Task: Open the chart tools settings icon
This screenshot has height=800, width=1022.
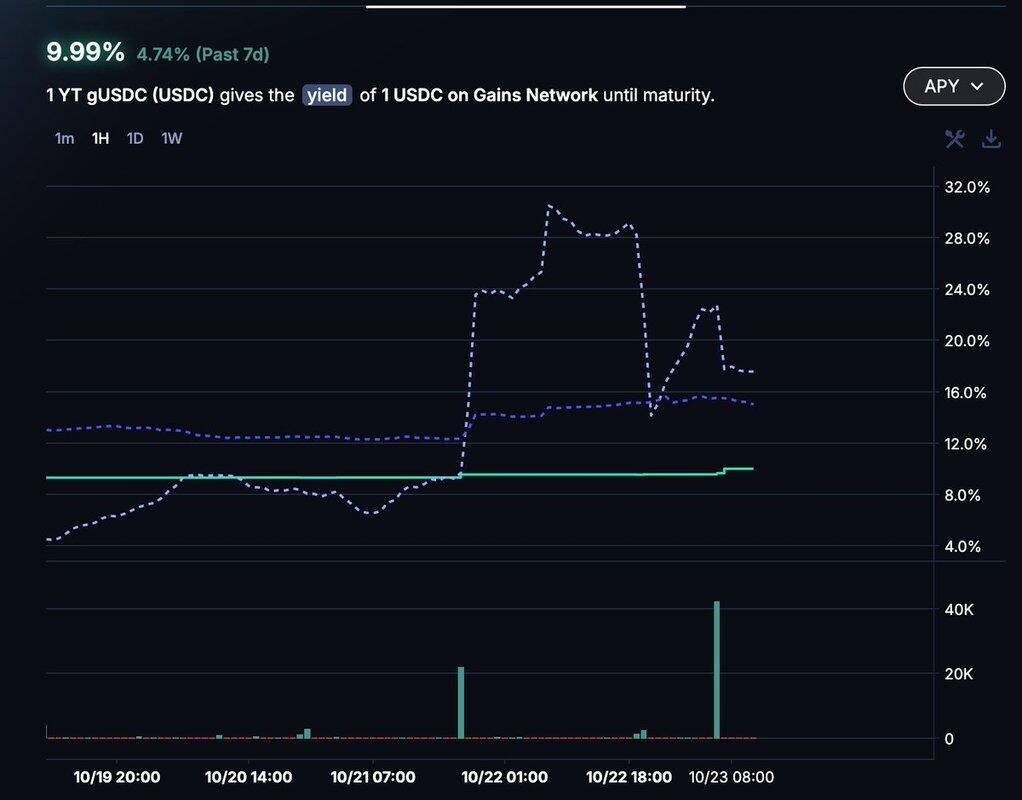Action: [x=955, y=139]
